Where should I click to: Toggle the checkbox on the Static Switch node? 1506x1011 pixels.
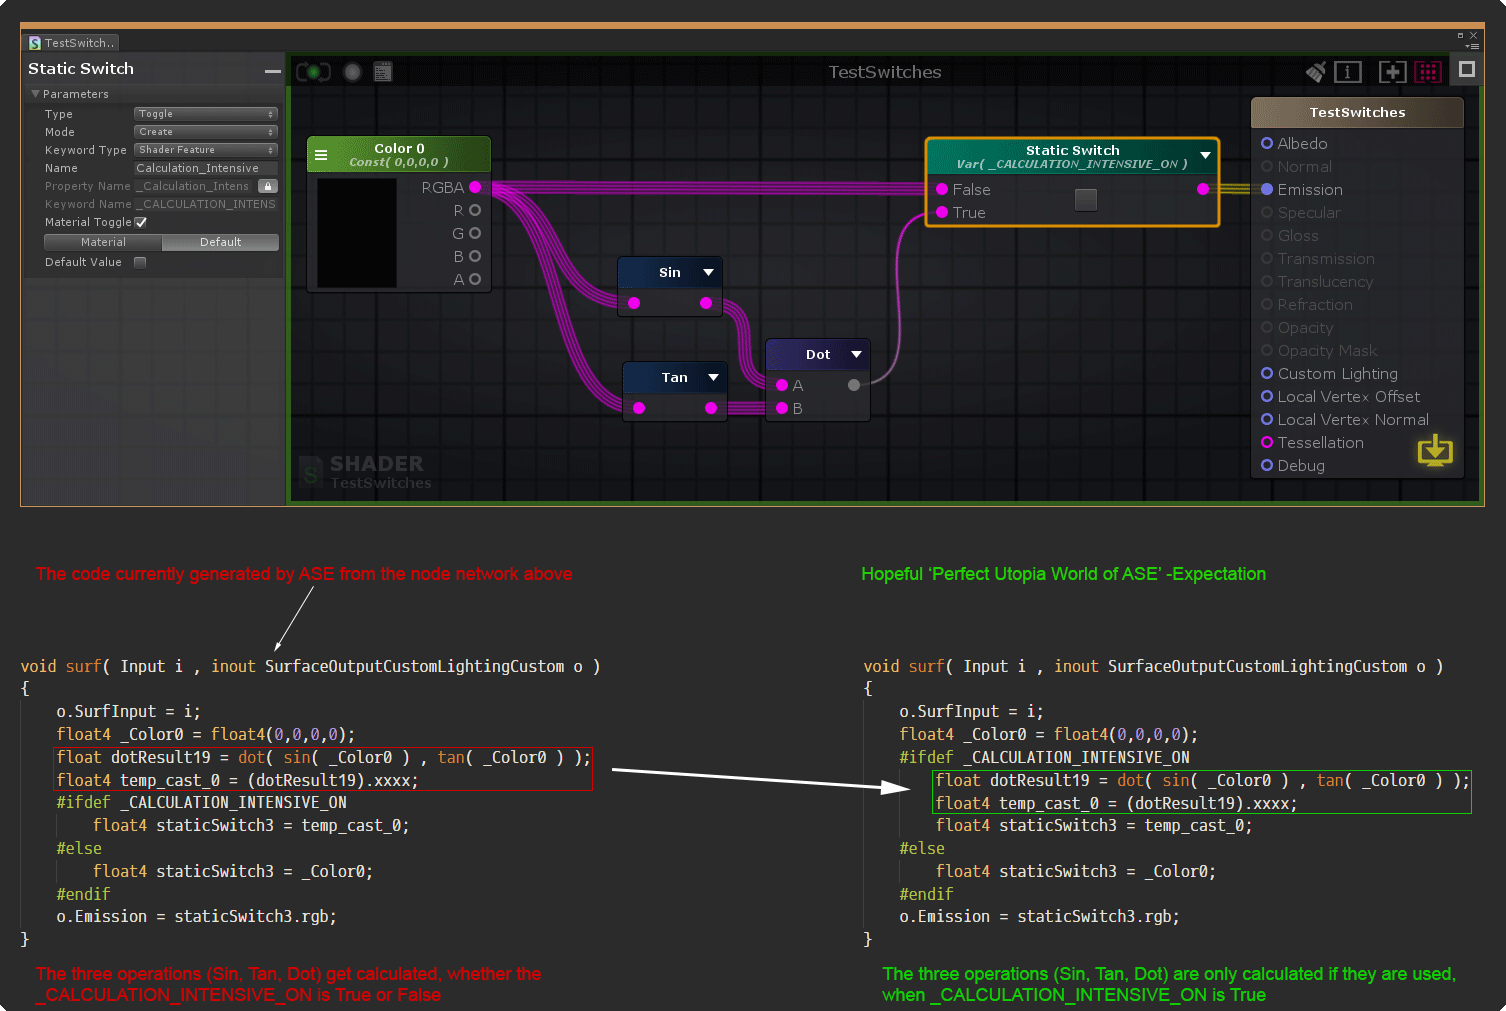(1086, 200)
